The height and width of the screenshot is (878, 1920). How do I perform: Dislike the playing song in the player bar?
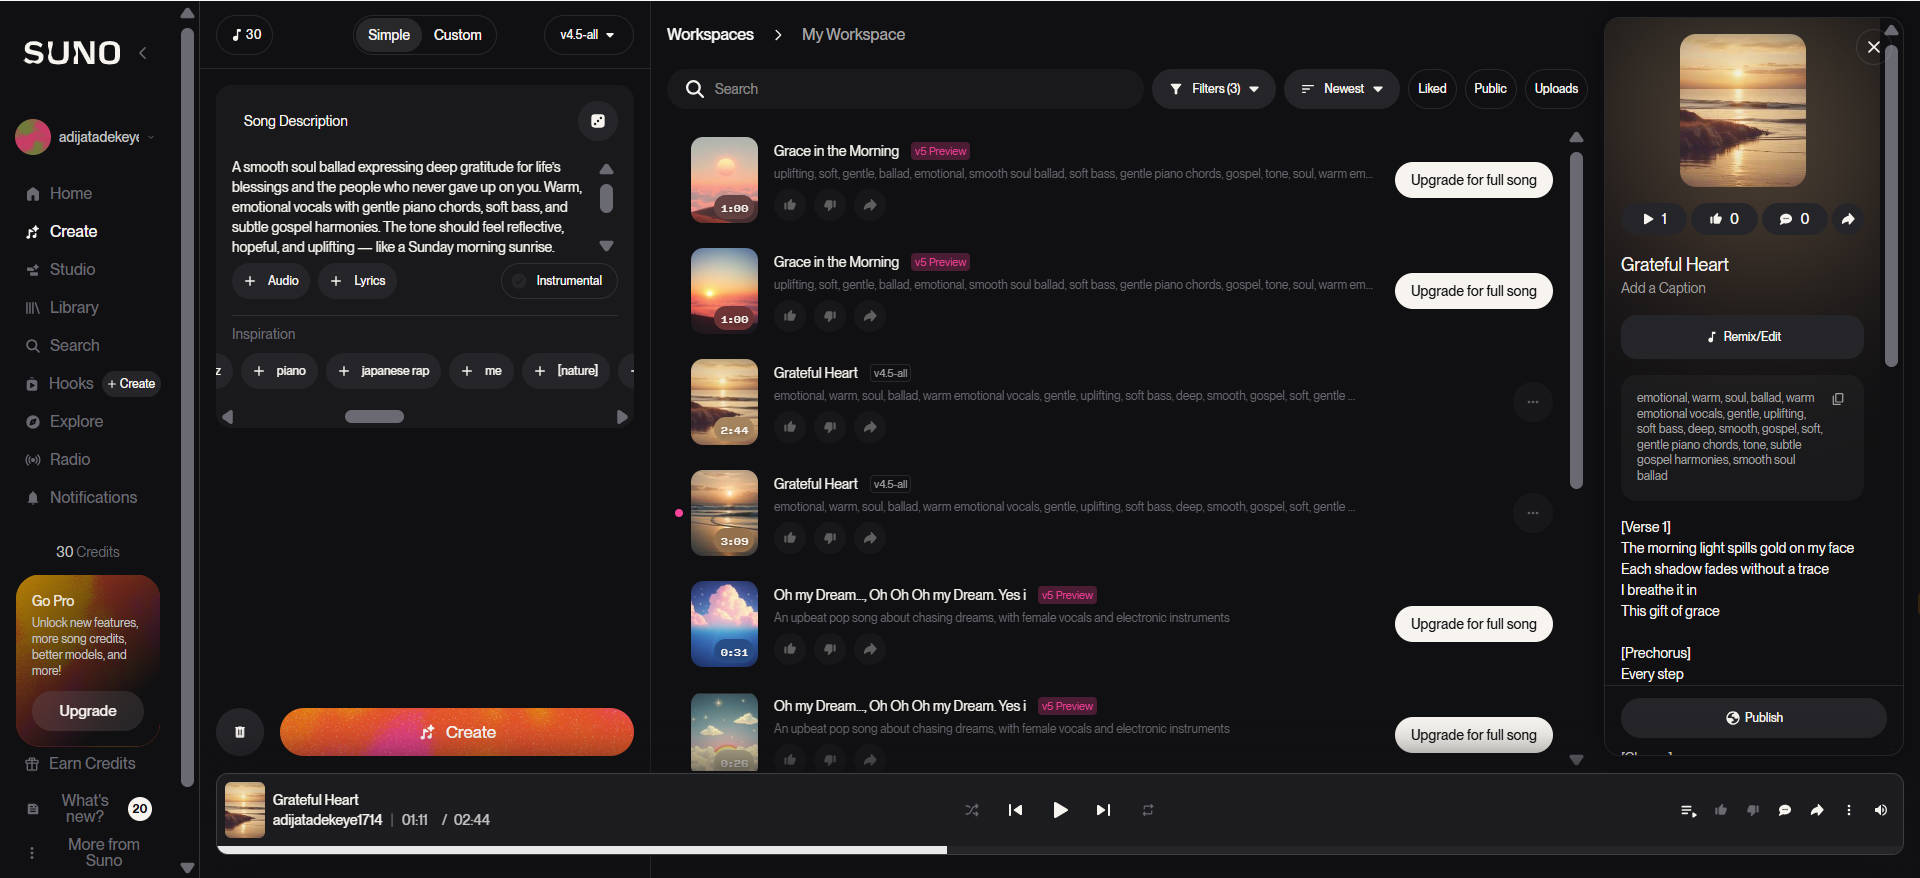1753,810
